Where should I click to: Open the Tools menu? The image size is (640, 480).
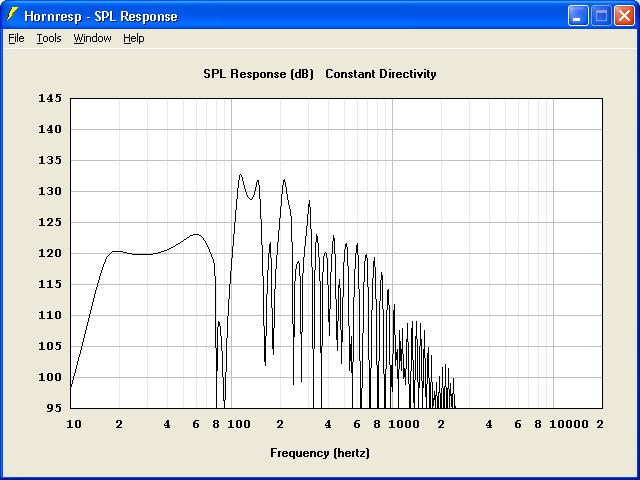click(49, 38)
